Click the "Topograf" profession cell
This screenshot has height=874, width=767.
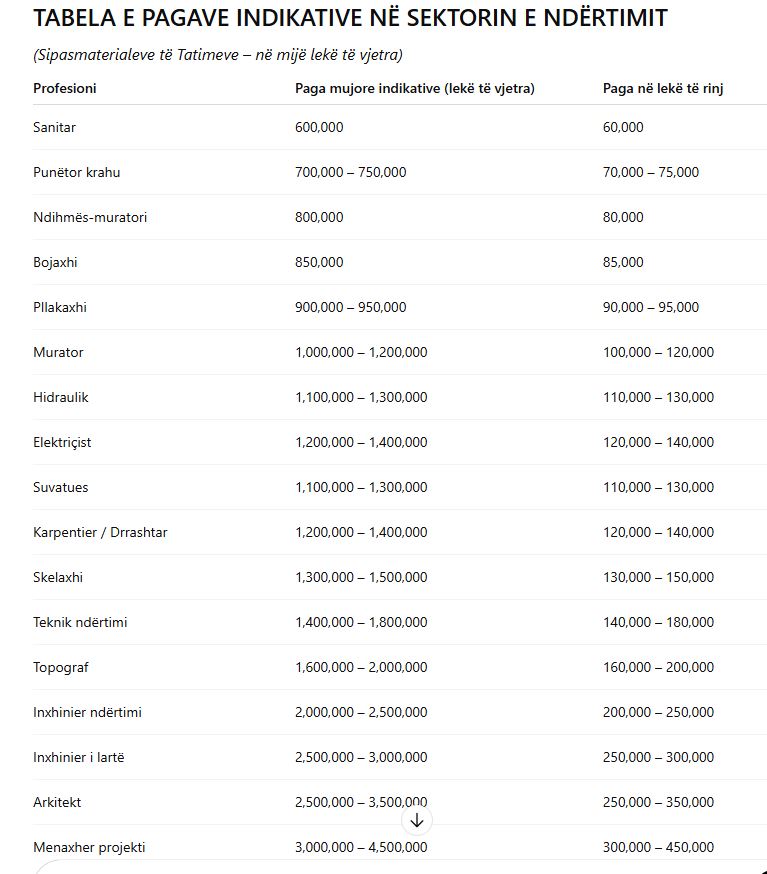61,667
